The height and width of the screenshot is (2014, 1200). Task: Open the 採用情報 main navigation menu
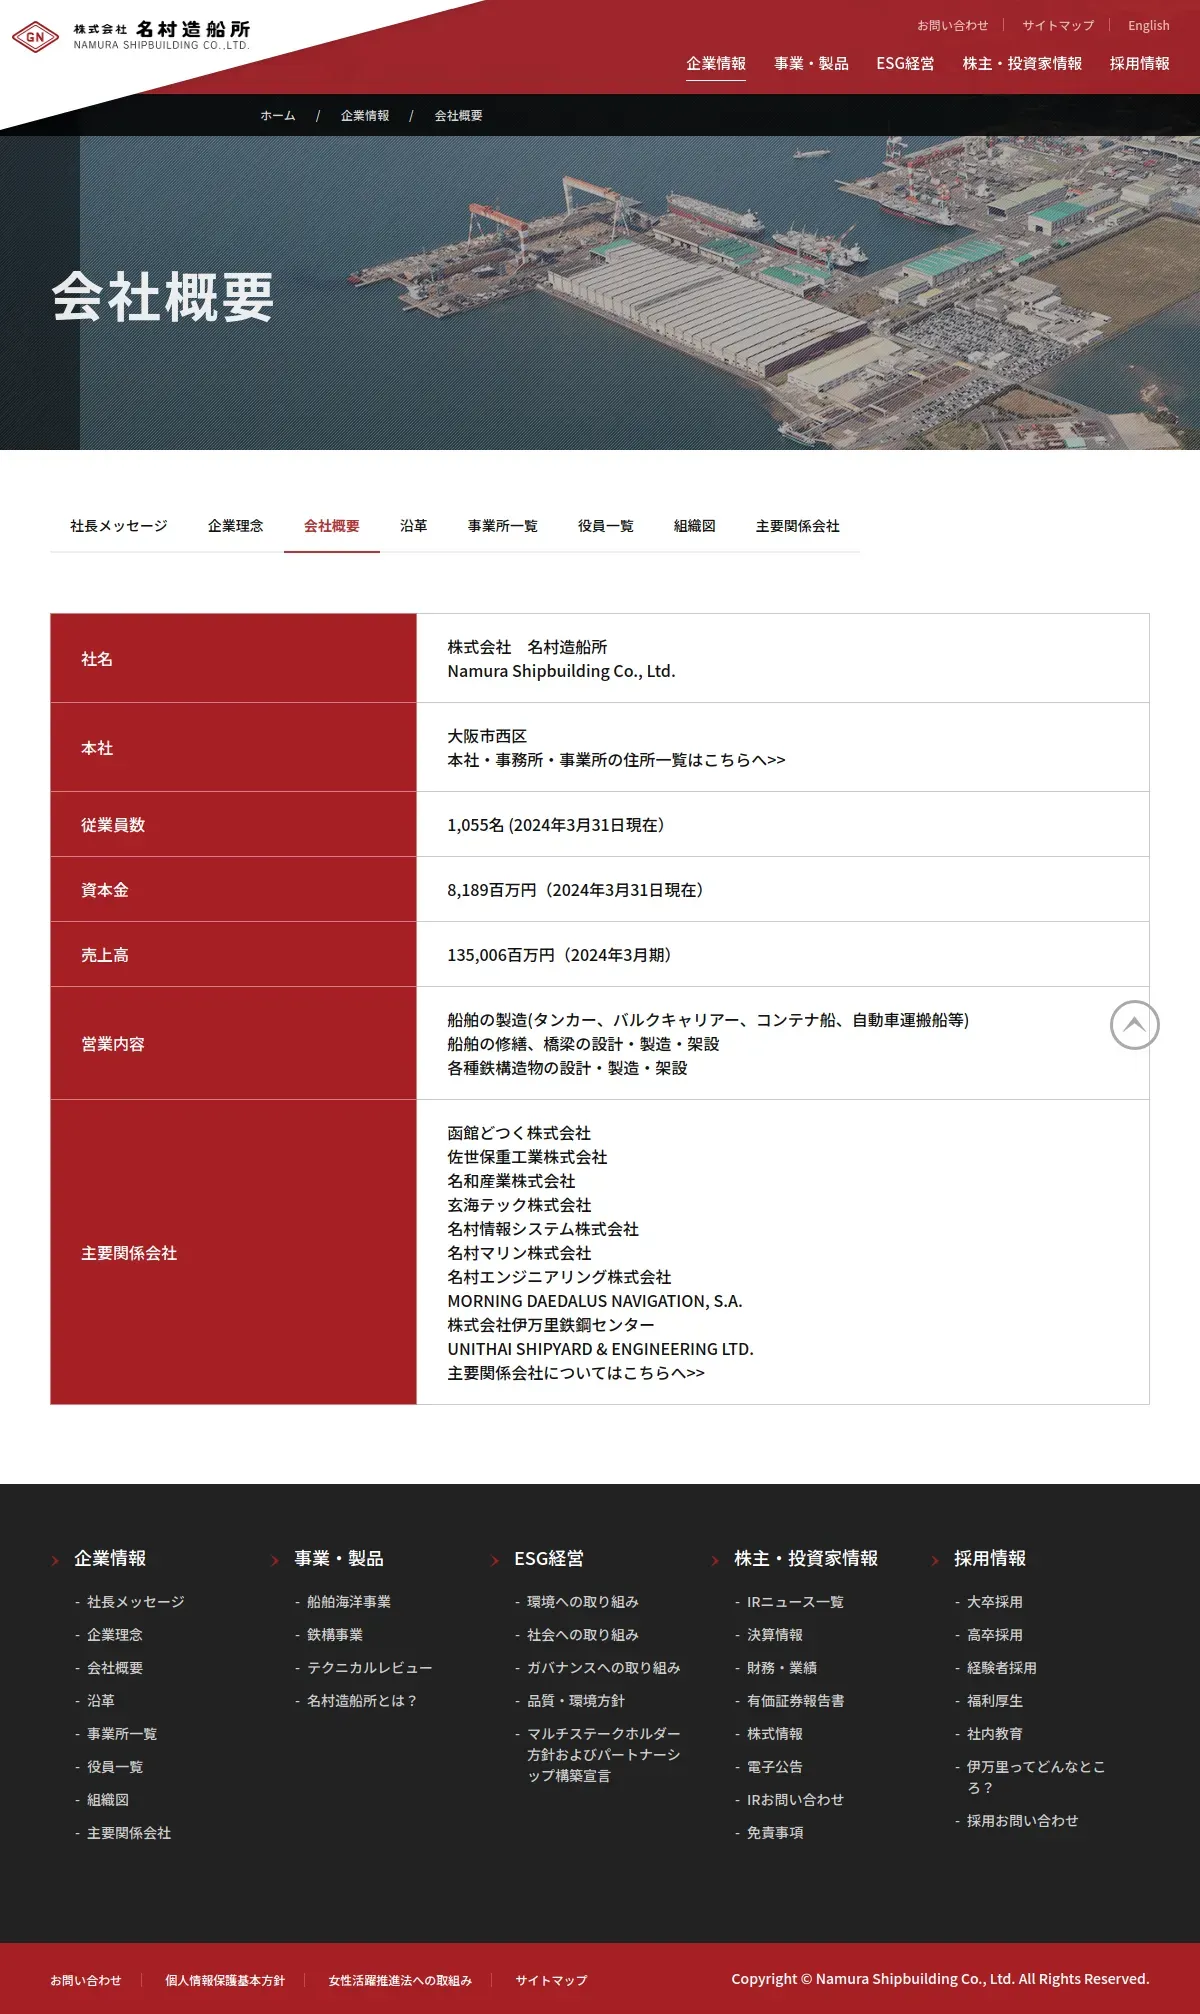tap(1139, 63)
